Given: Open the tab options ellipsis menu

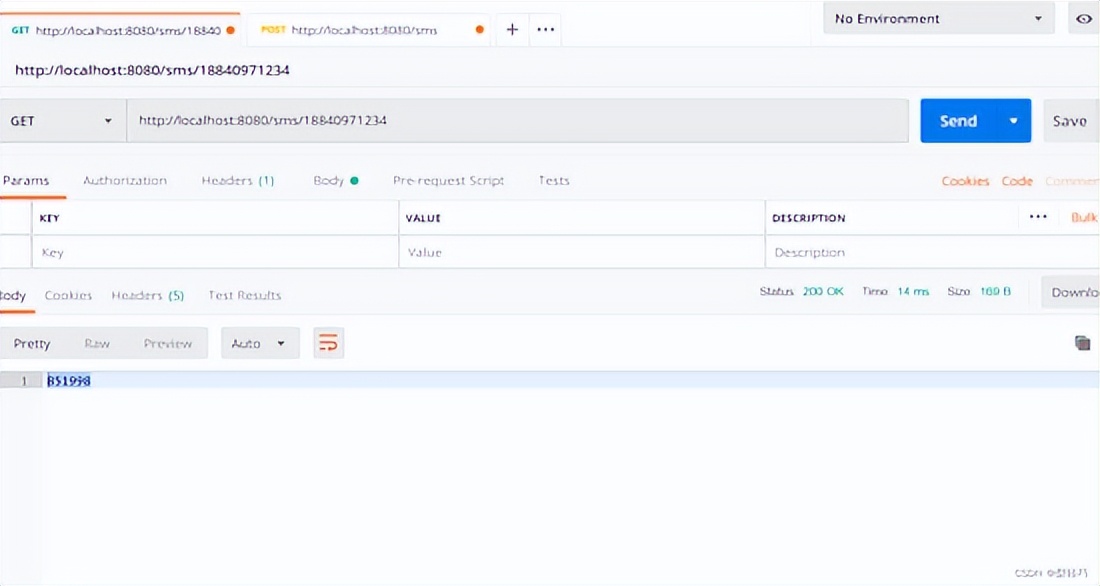Looking at the screenshot, I should click(x=545, y=29).
